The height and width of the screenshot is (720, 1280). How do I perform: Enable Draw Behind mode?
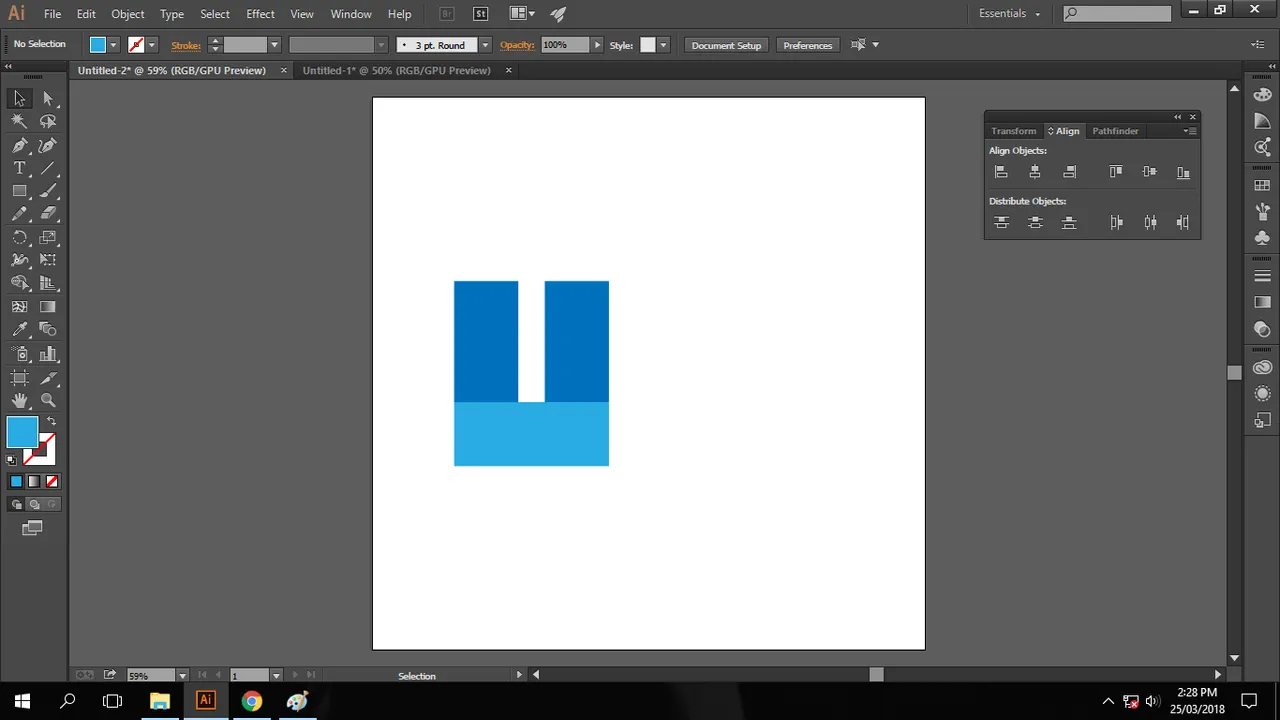pyautogui.click(x=33, y=504)
